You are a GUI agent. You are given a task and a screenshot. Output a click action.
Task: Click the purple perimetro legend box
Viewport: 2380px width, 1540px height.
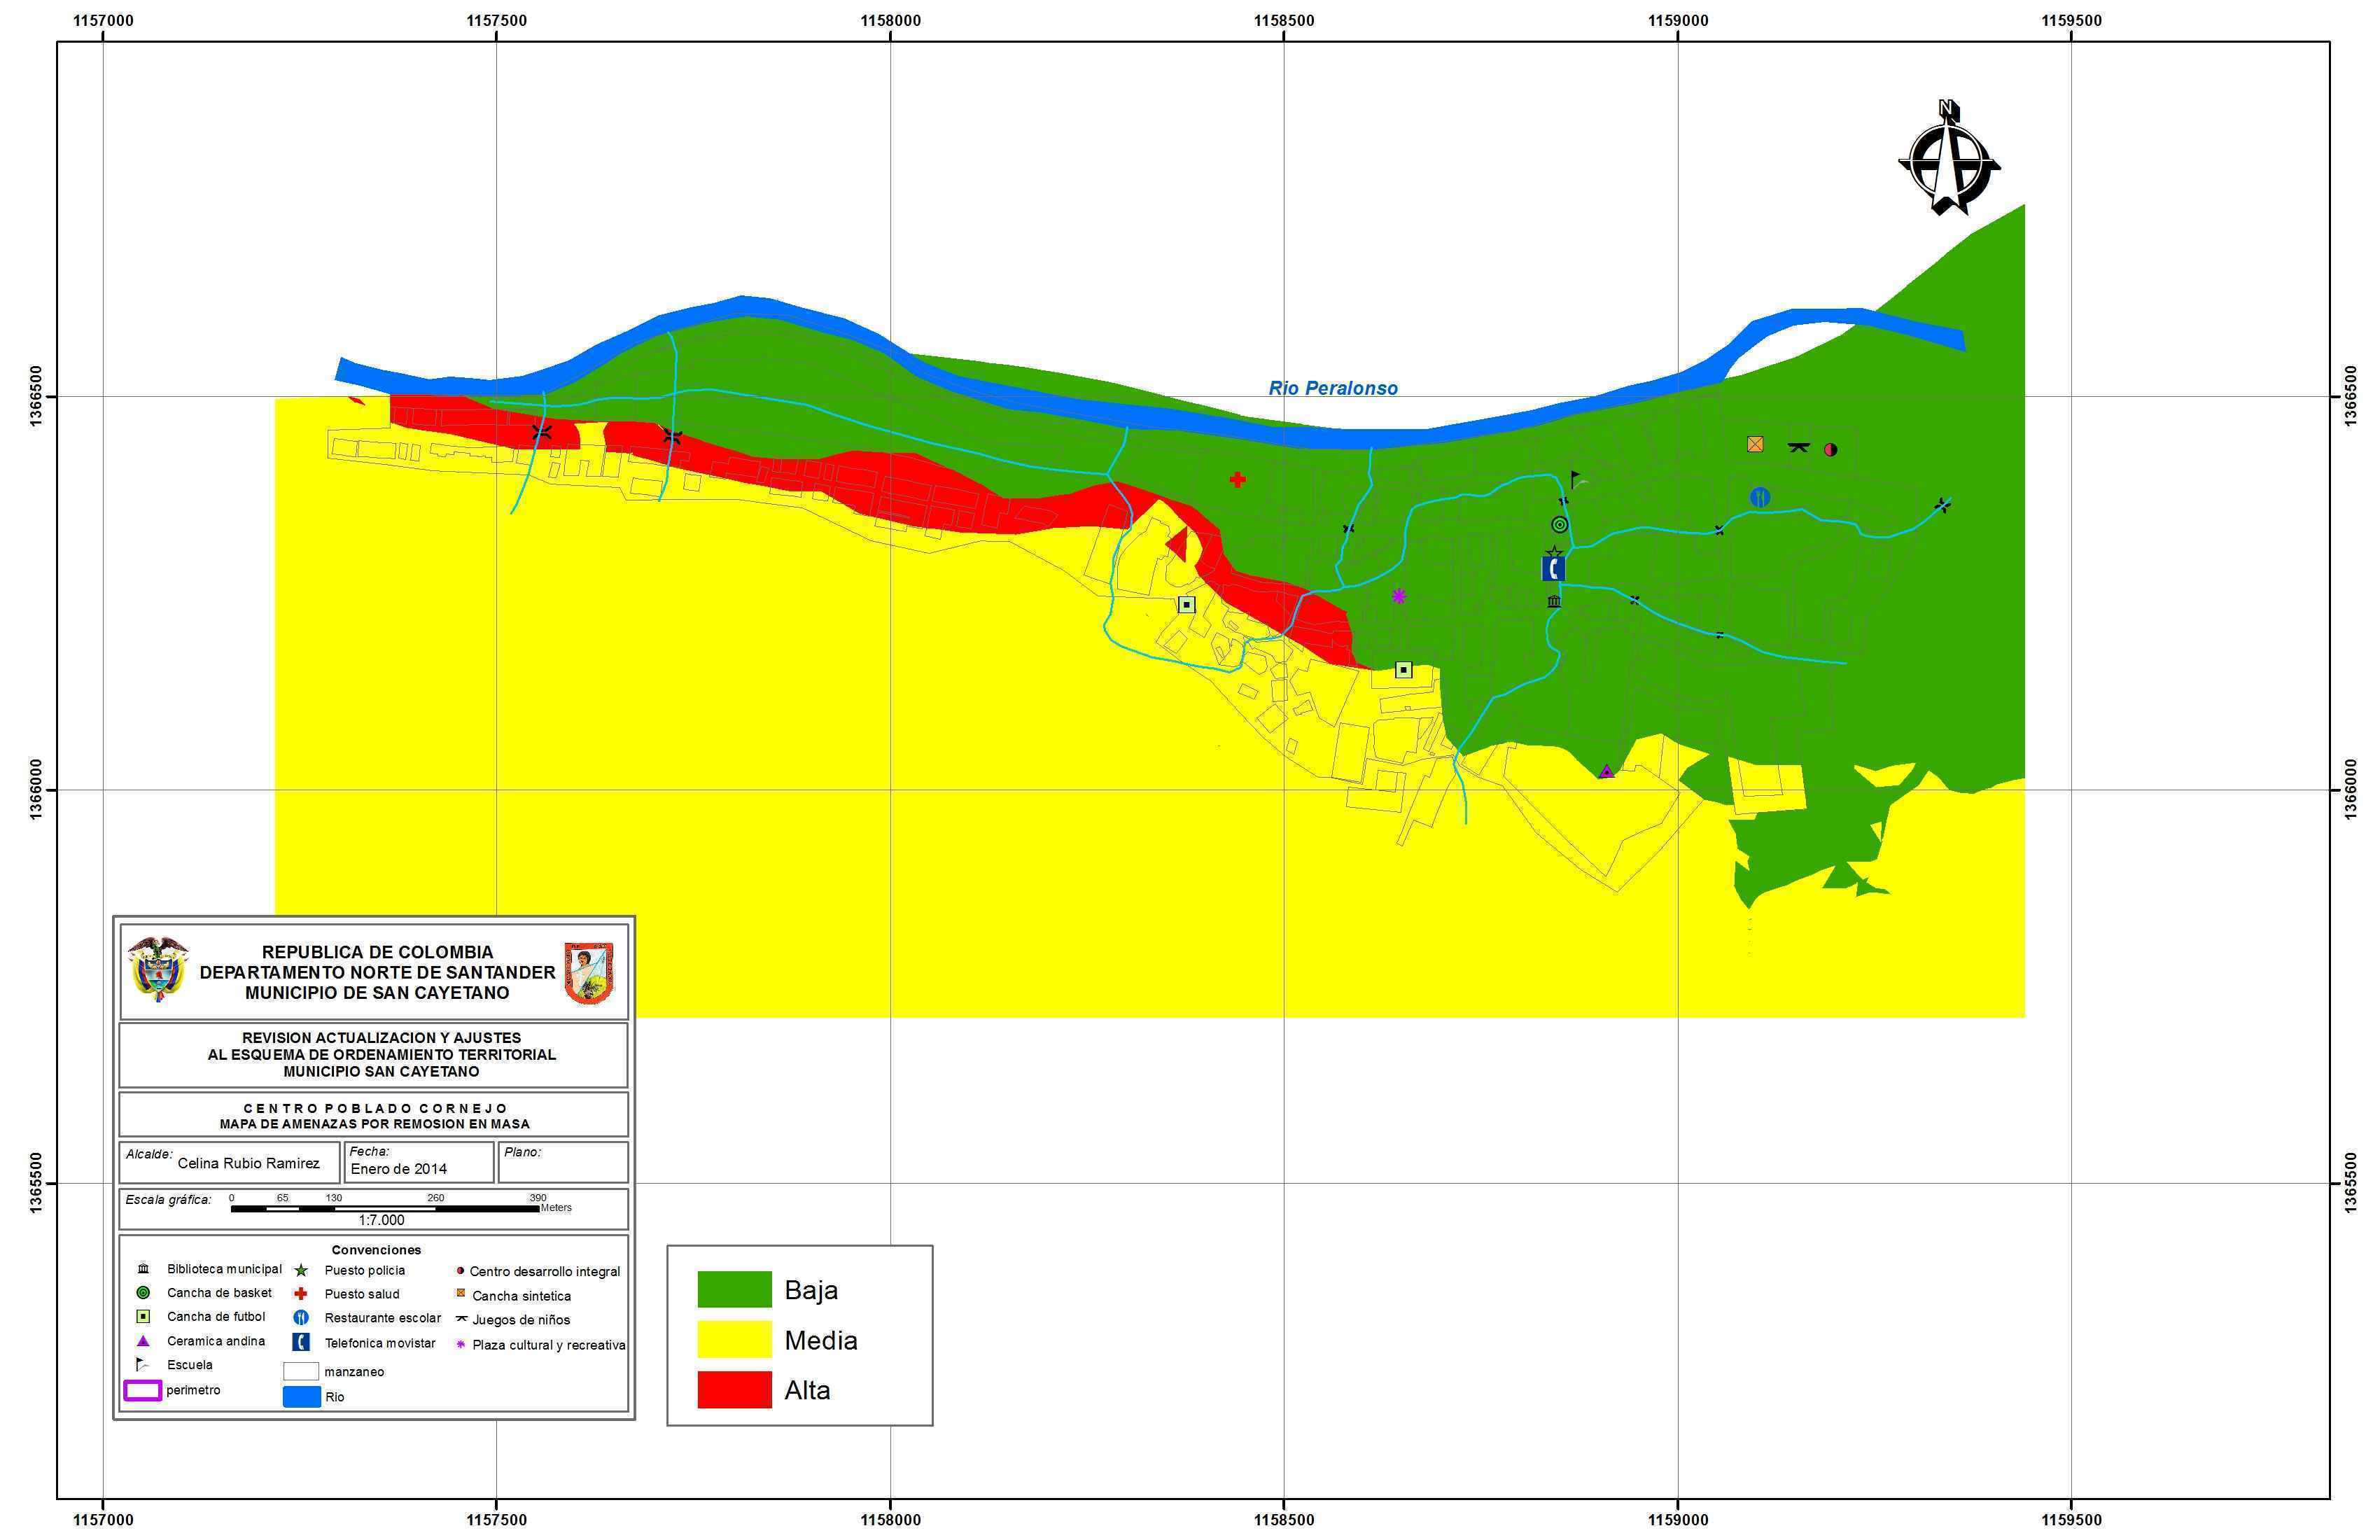pyautogui.click(x=142, y=1391)
